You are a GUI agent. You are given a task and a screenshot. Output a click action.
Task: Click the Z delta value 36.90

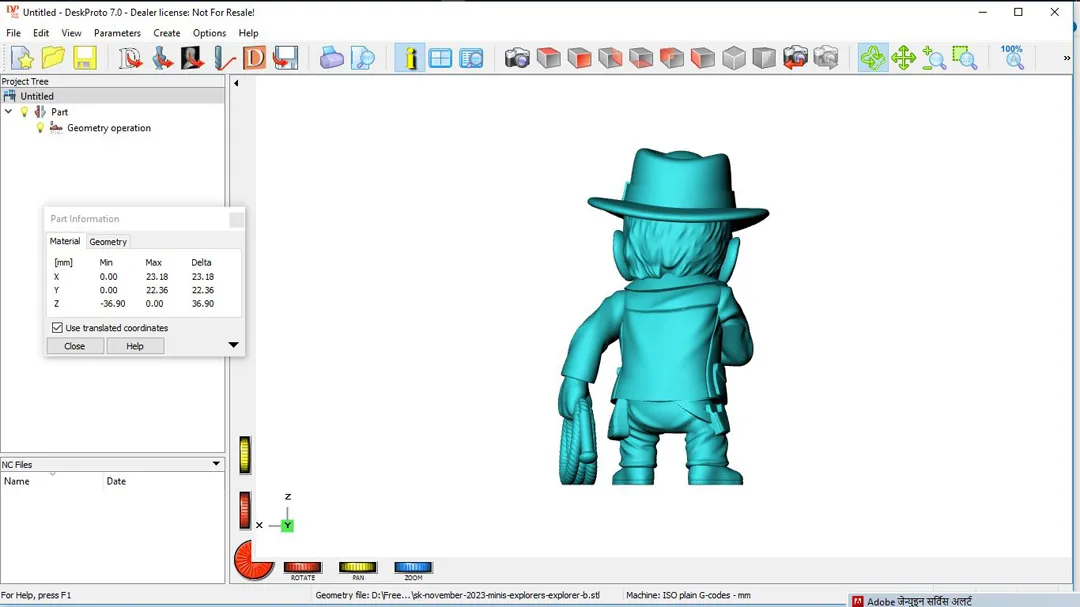[202, 303]
